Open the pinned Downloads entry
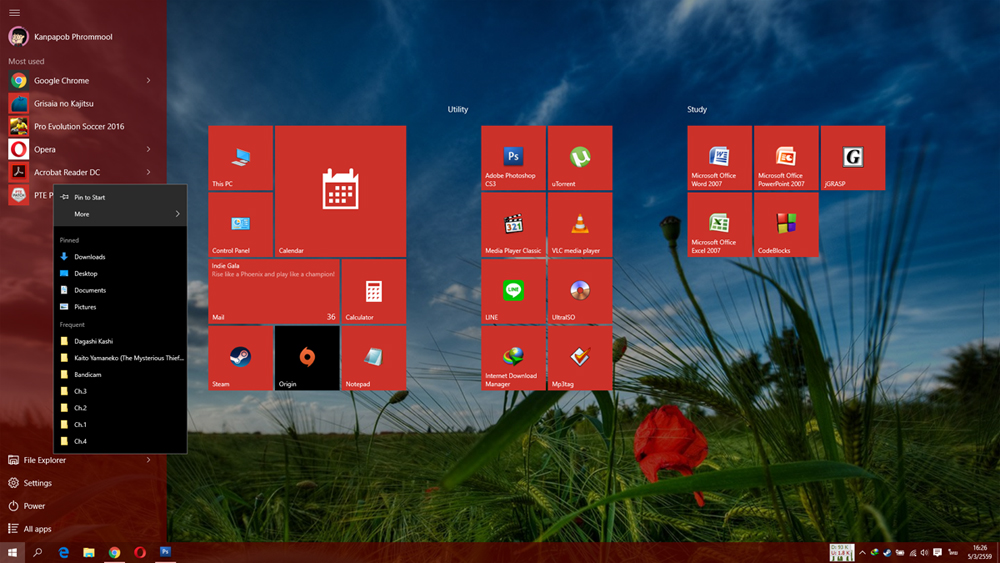 click(x=121, y=257)
